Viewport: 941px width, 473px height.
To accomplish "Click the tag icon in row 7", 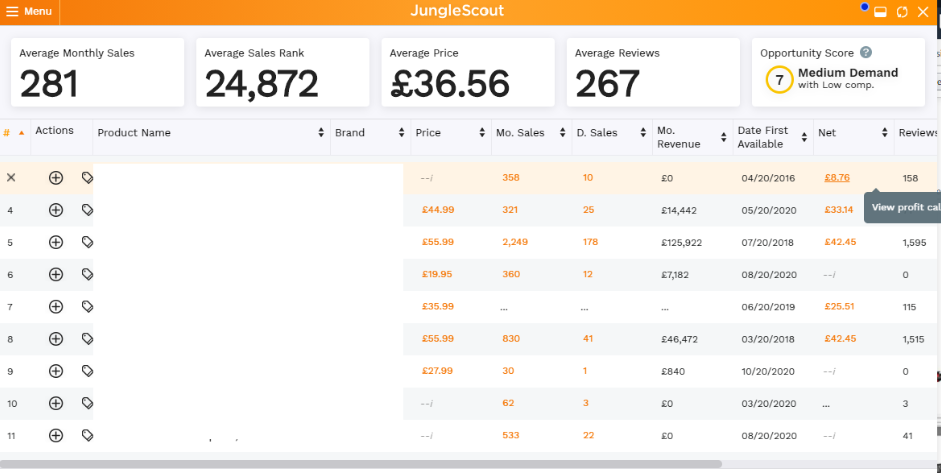I will click(x=87, y=307).
